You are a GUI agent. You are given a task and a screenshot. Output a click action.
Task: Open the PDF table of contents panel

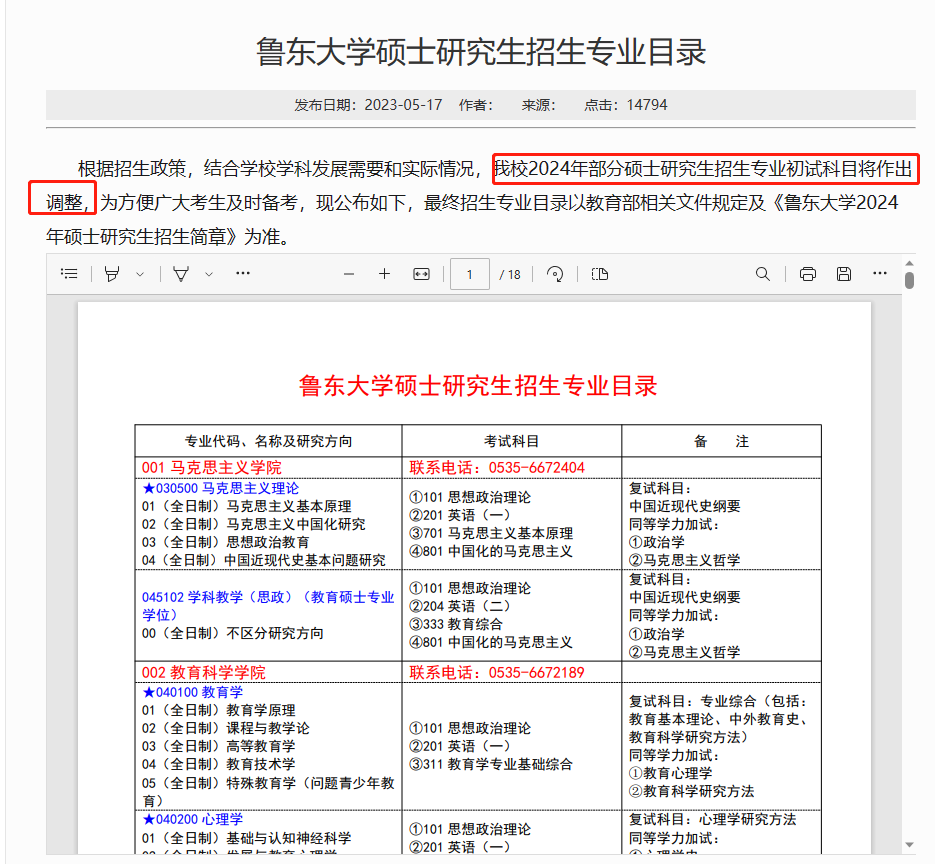coord(69,274)
